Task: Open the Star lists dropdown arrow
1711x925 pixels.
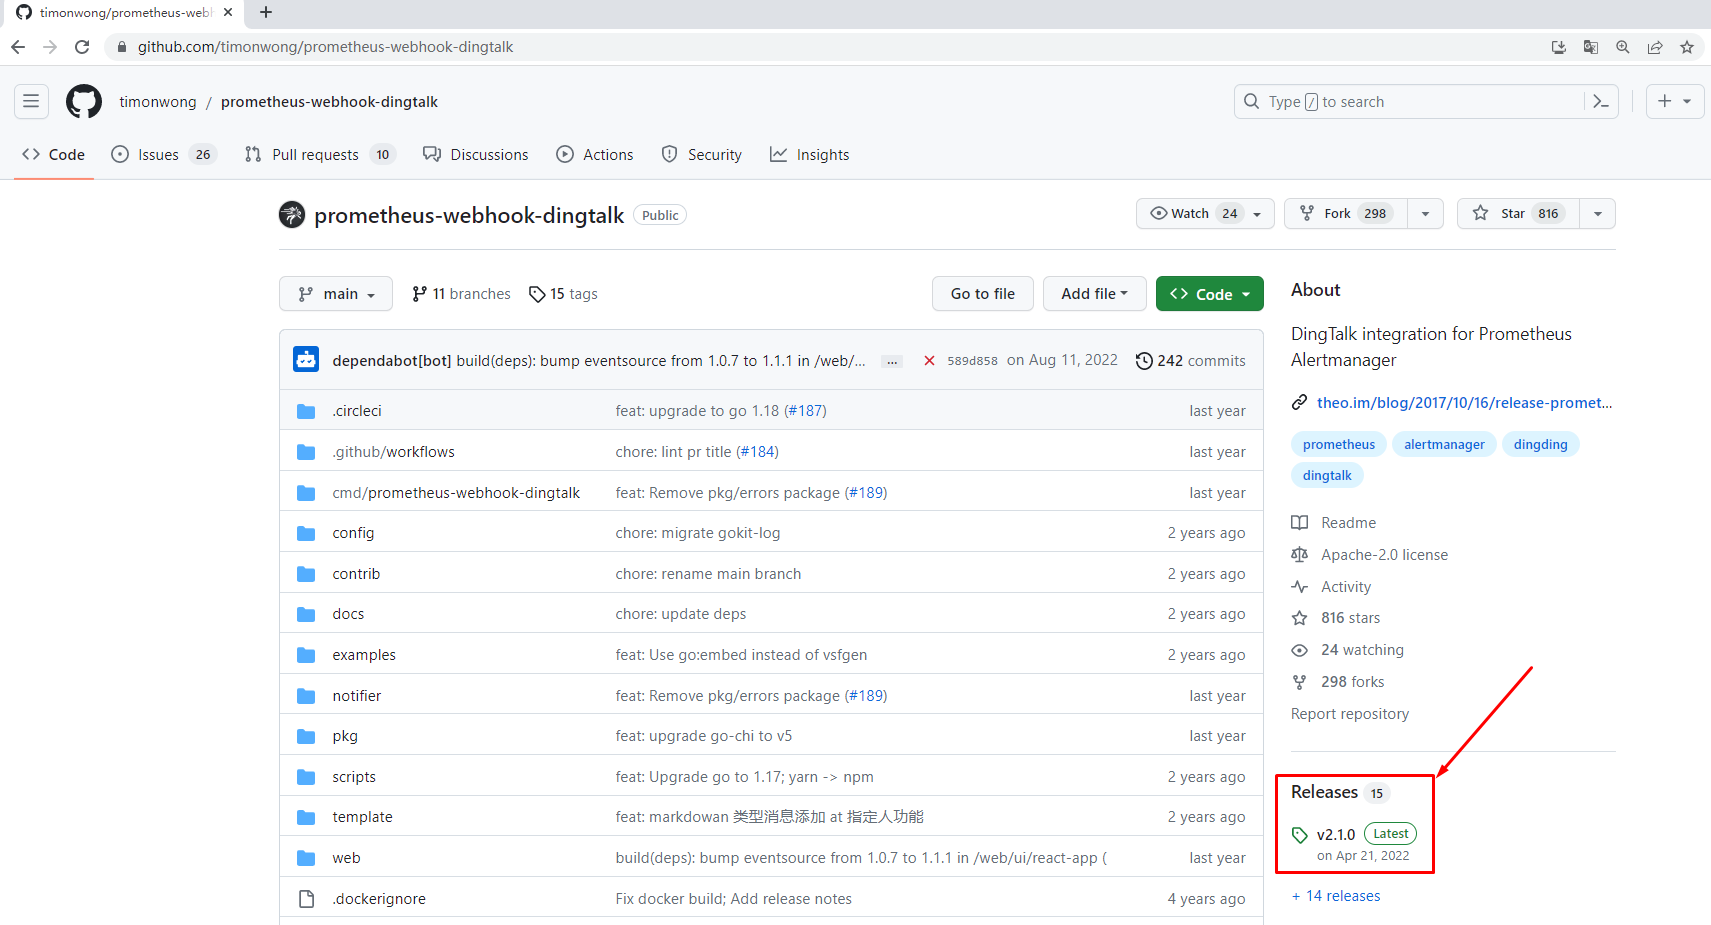Action: [x=1597, y=214]
